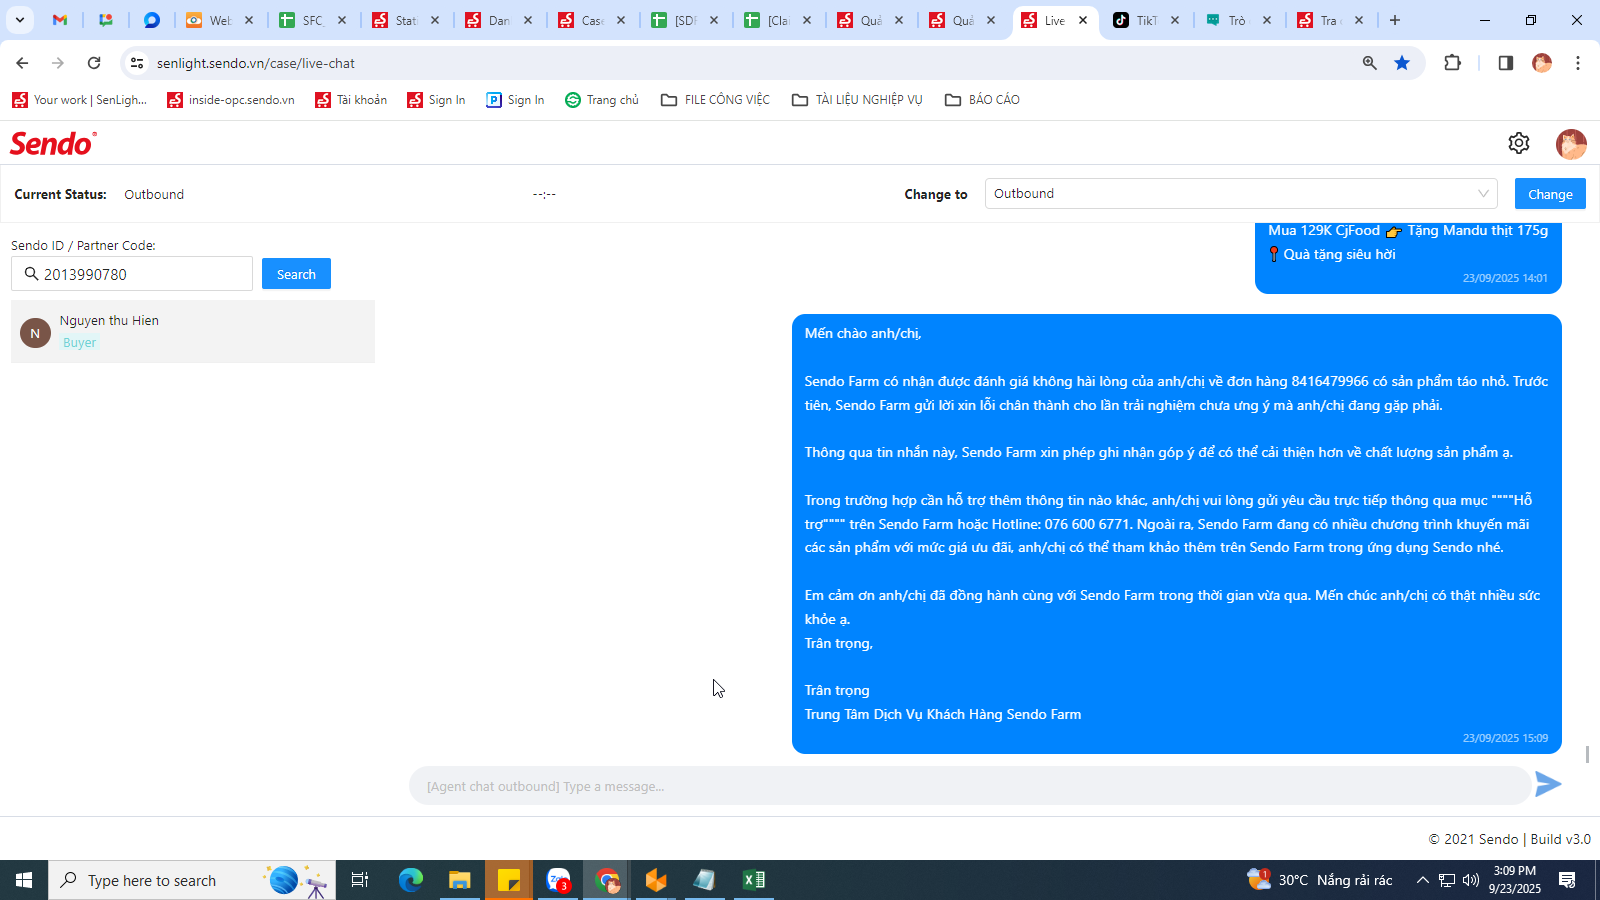Switch to the SFC tab

click(312, 20)
